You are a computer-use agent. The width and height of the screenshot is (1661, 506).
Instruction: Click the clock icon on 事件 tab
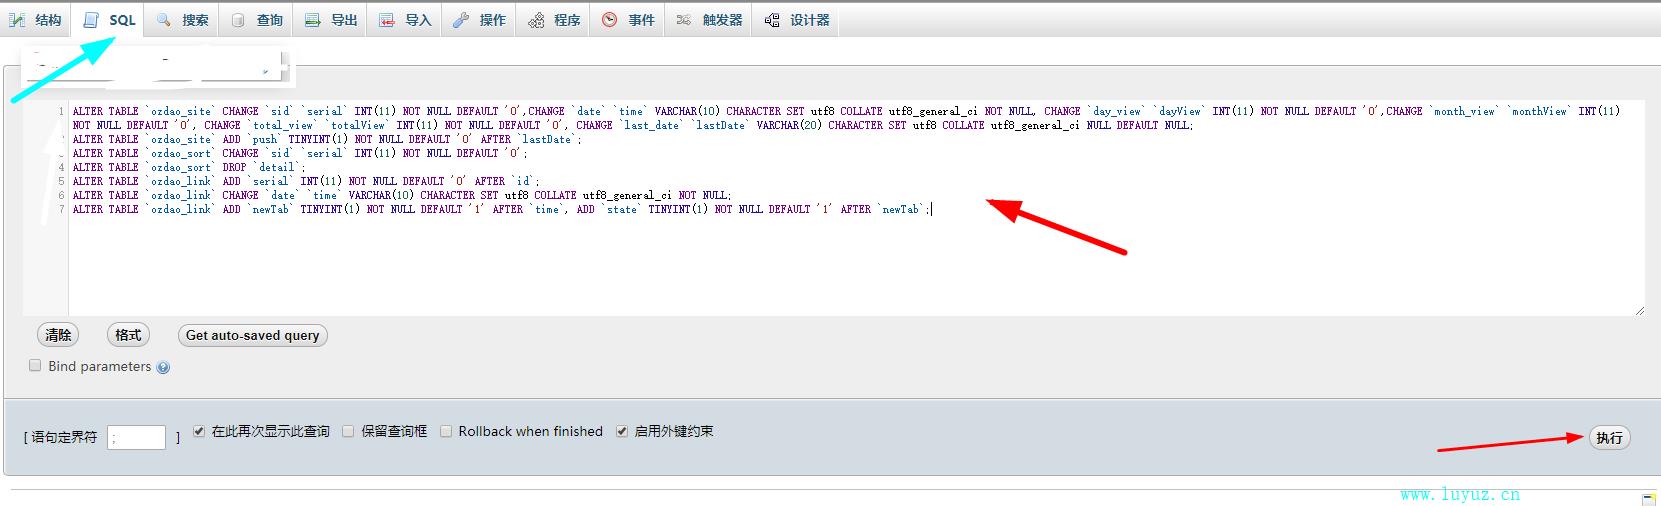(x=610, y=20)
